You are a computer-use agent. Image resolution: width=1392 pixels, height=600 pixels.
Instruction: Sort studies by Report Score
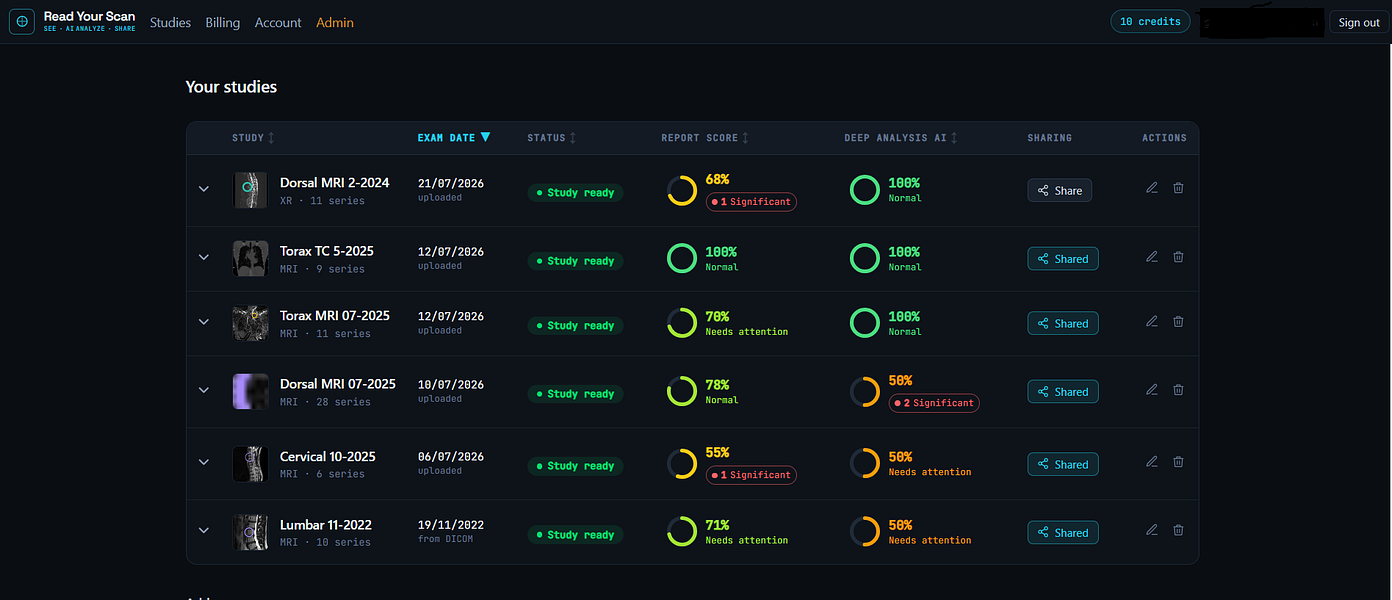705,138
